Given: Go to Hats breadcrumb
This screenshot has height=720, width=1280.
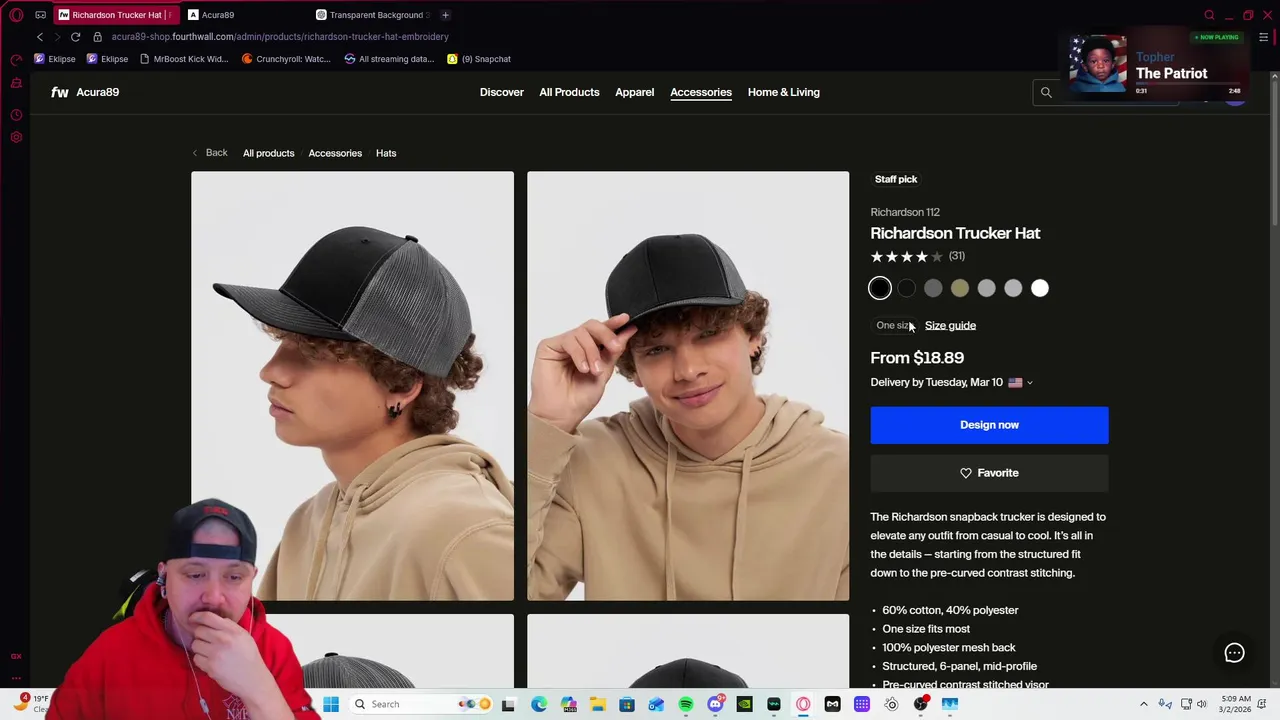Looking at the screenshot, I should point(386,153).
